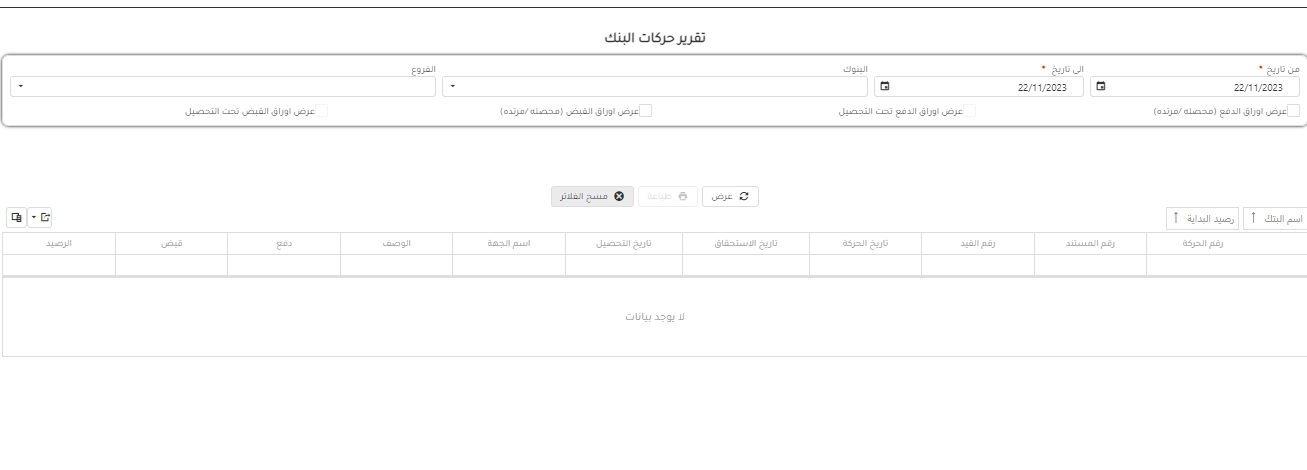The width and height of the screenshot is (1307, 470).
Task: Click the export icon above the grid
Action: [44, 216]
